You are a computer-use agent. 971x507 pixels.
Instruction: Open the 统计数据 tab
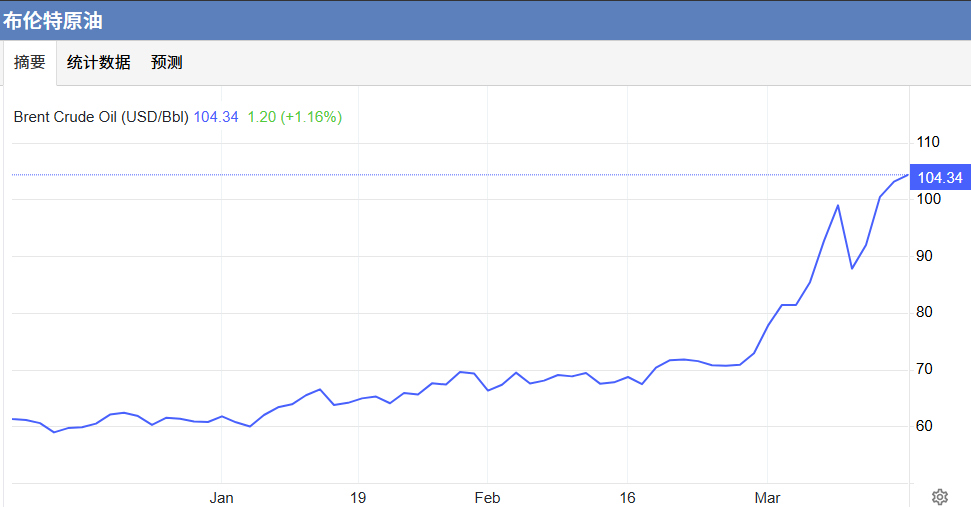[x=98, y=63]
